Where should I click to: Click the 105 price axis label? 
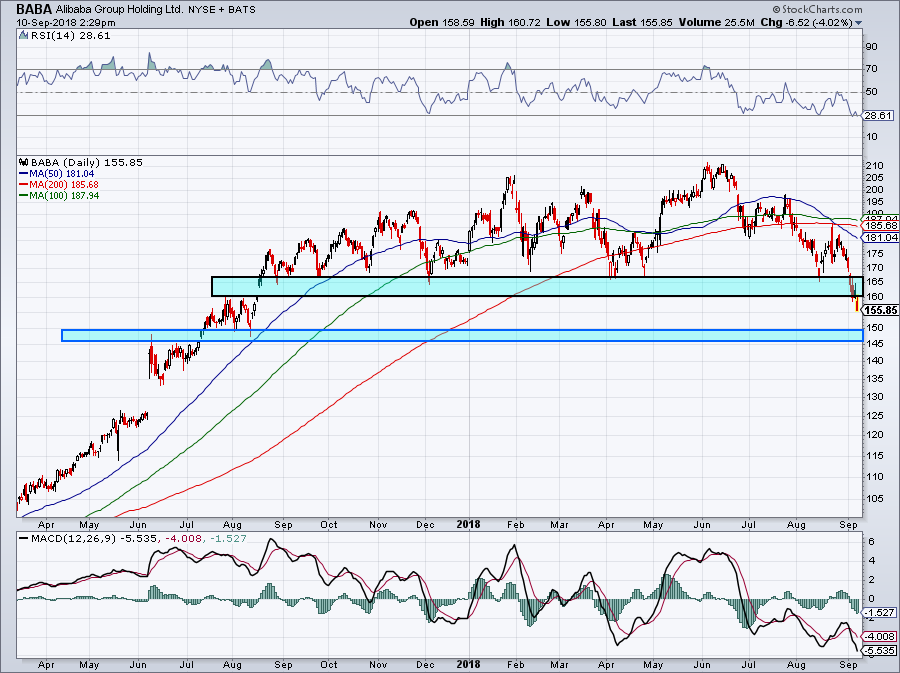coord(876,498)
